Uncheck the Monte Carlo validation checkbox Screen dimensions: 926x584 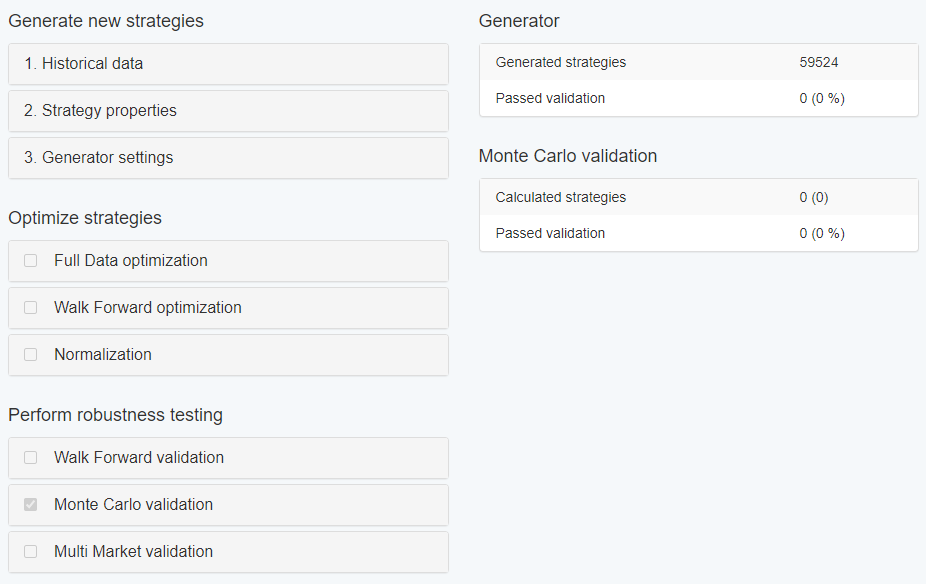point(31,504)
